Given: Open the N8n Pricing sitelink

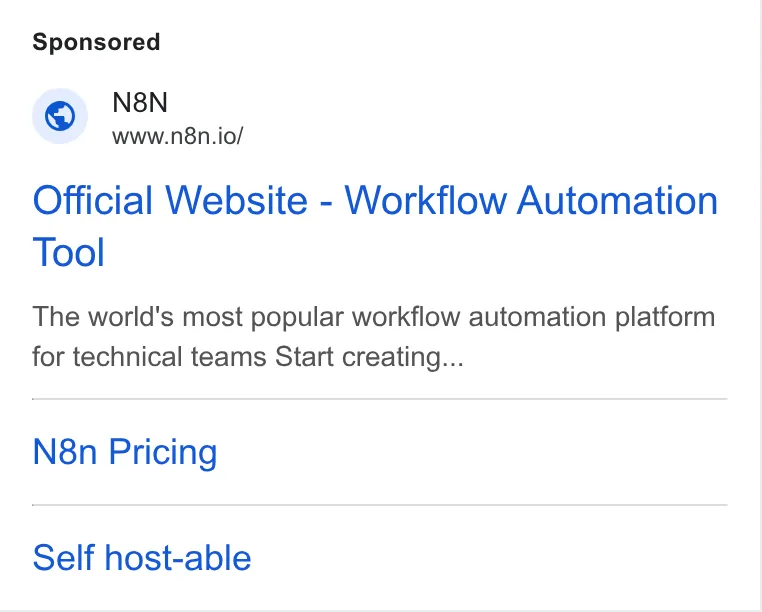Looking at the screenshot, I should coord(125,453).
